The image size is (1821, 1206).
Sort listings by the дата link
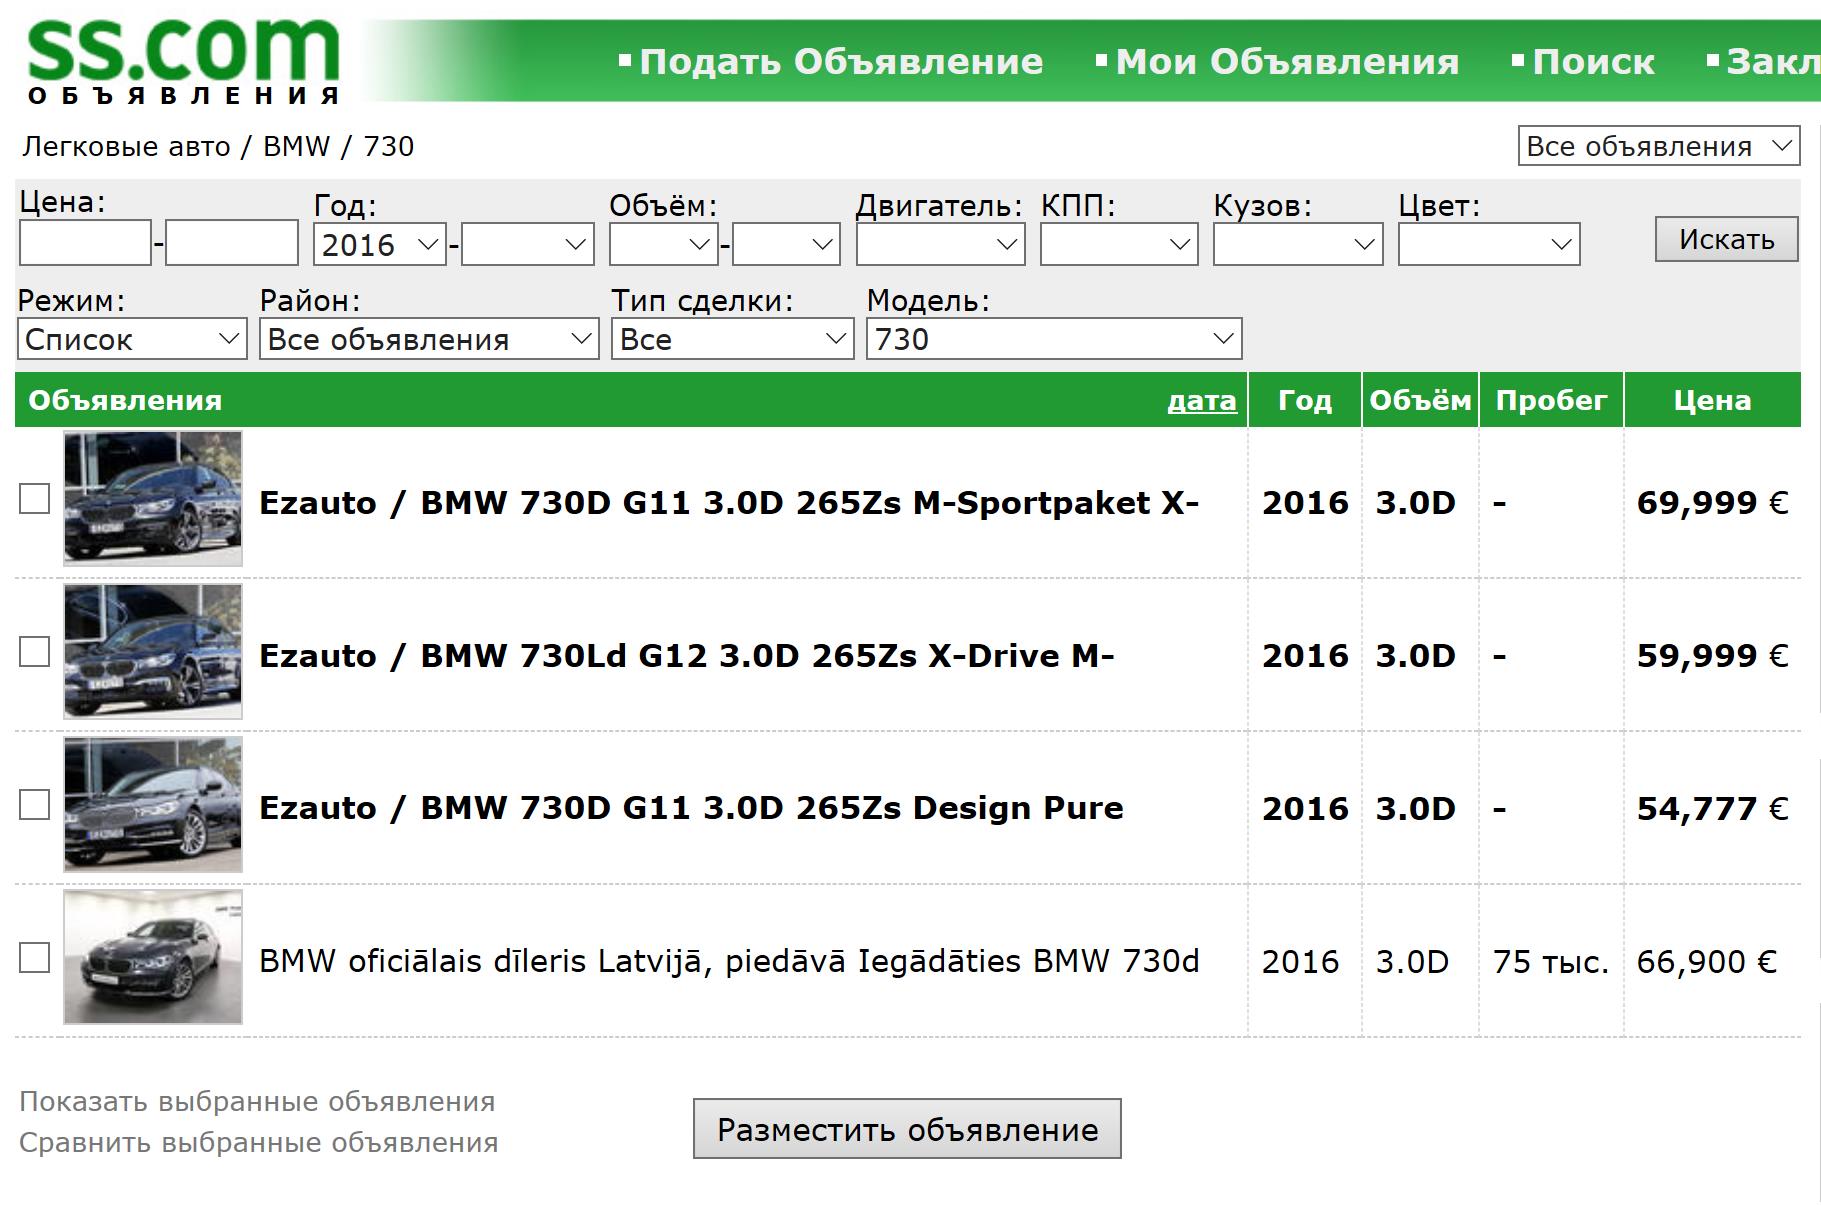1201,401
